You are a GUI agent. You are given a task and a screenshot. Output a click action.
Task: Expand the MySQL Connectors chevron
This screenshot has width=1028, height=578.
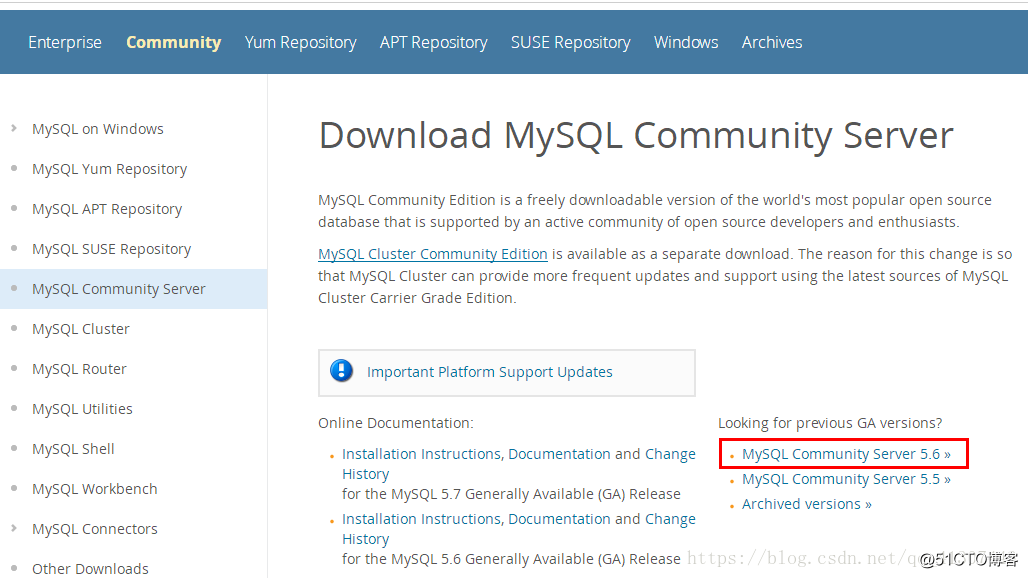[14, 528]
